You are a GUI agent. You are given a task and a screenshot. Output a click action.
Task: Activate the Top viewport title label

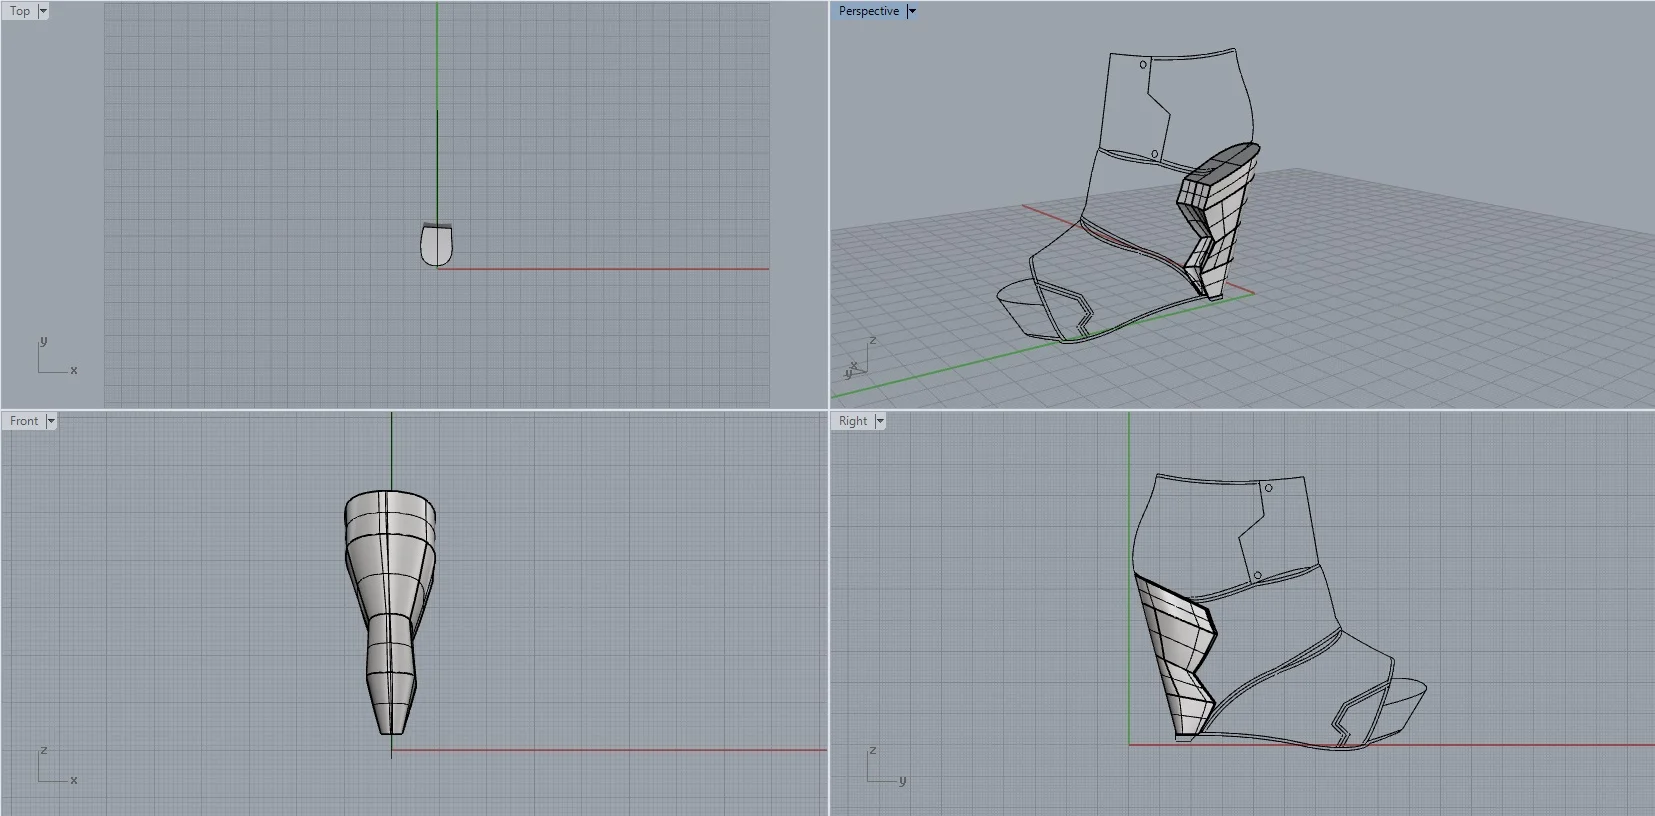pyautogui.click(x=20, y=11)
